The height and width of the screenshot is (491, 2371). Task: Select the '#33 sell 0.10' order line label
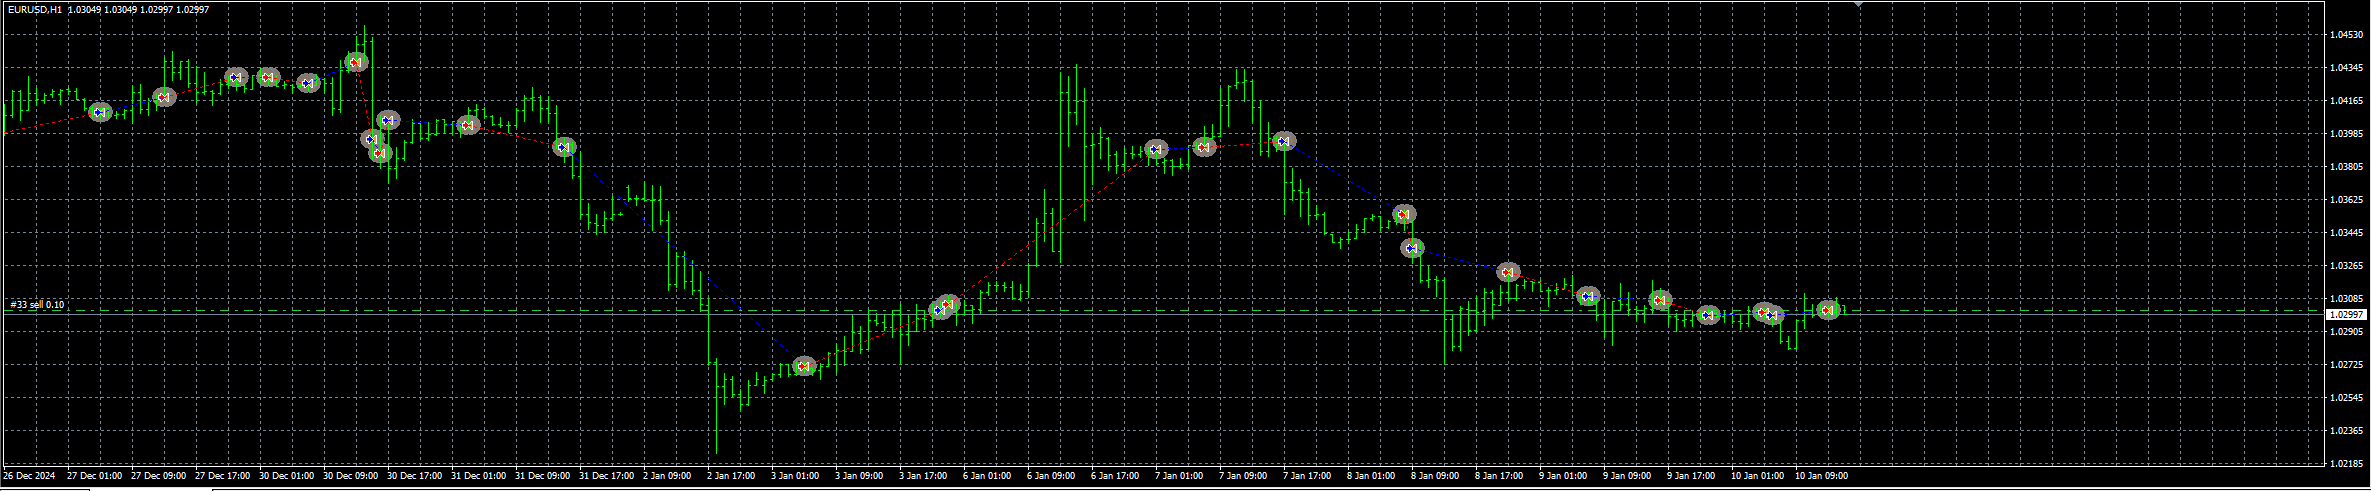pyautogui.click(x=37, y=304)
